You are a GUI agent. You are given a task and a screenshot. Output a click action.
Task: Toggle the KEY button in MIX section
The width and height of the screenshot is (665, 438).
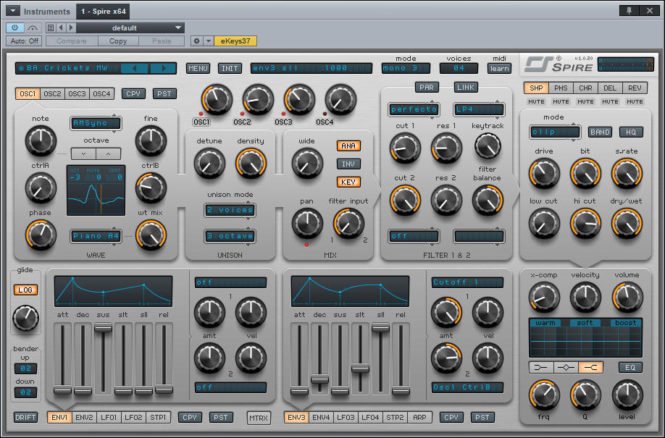pos(349,182)
